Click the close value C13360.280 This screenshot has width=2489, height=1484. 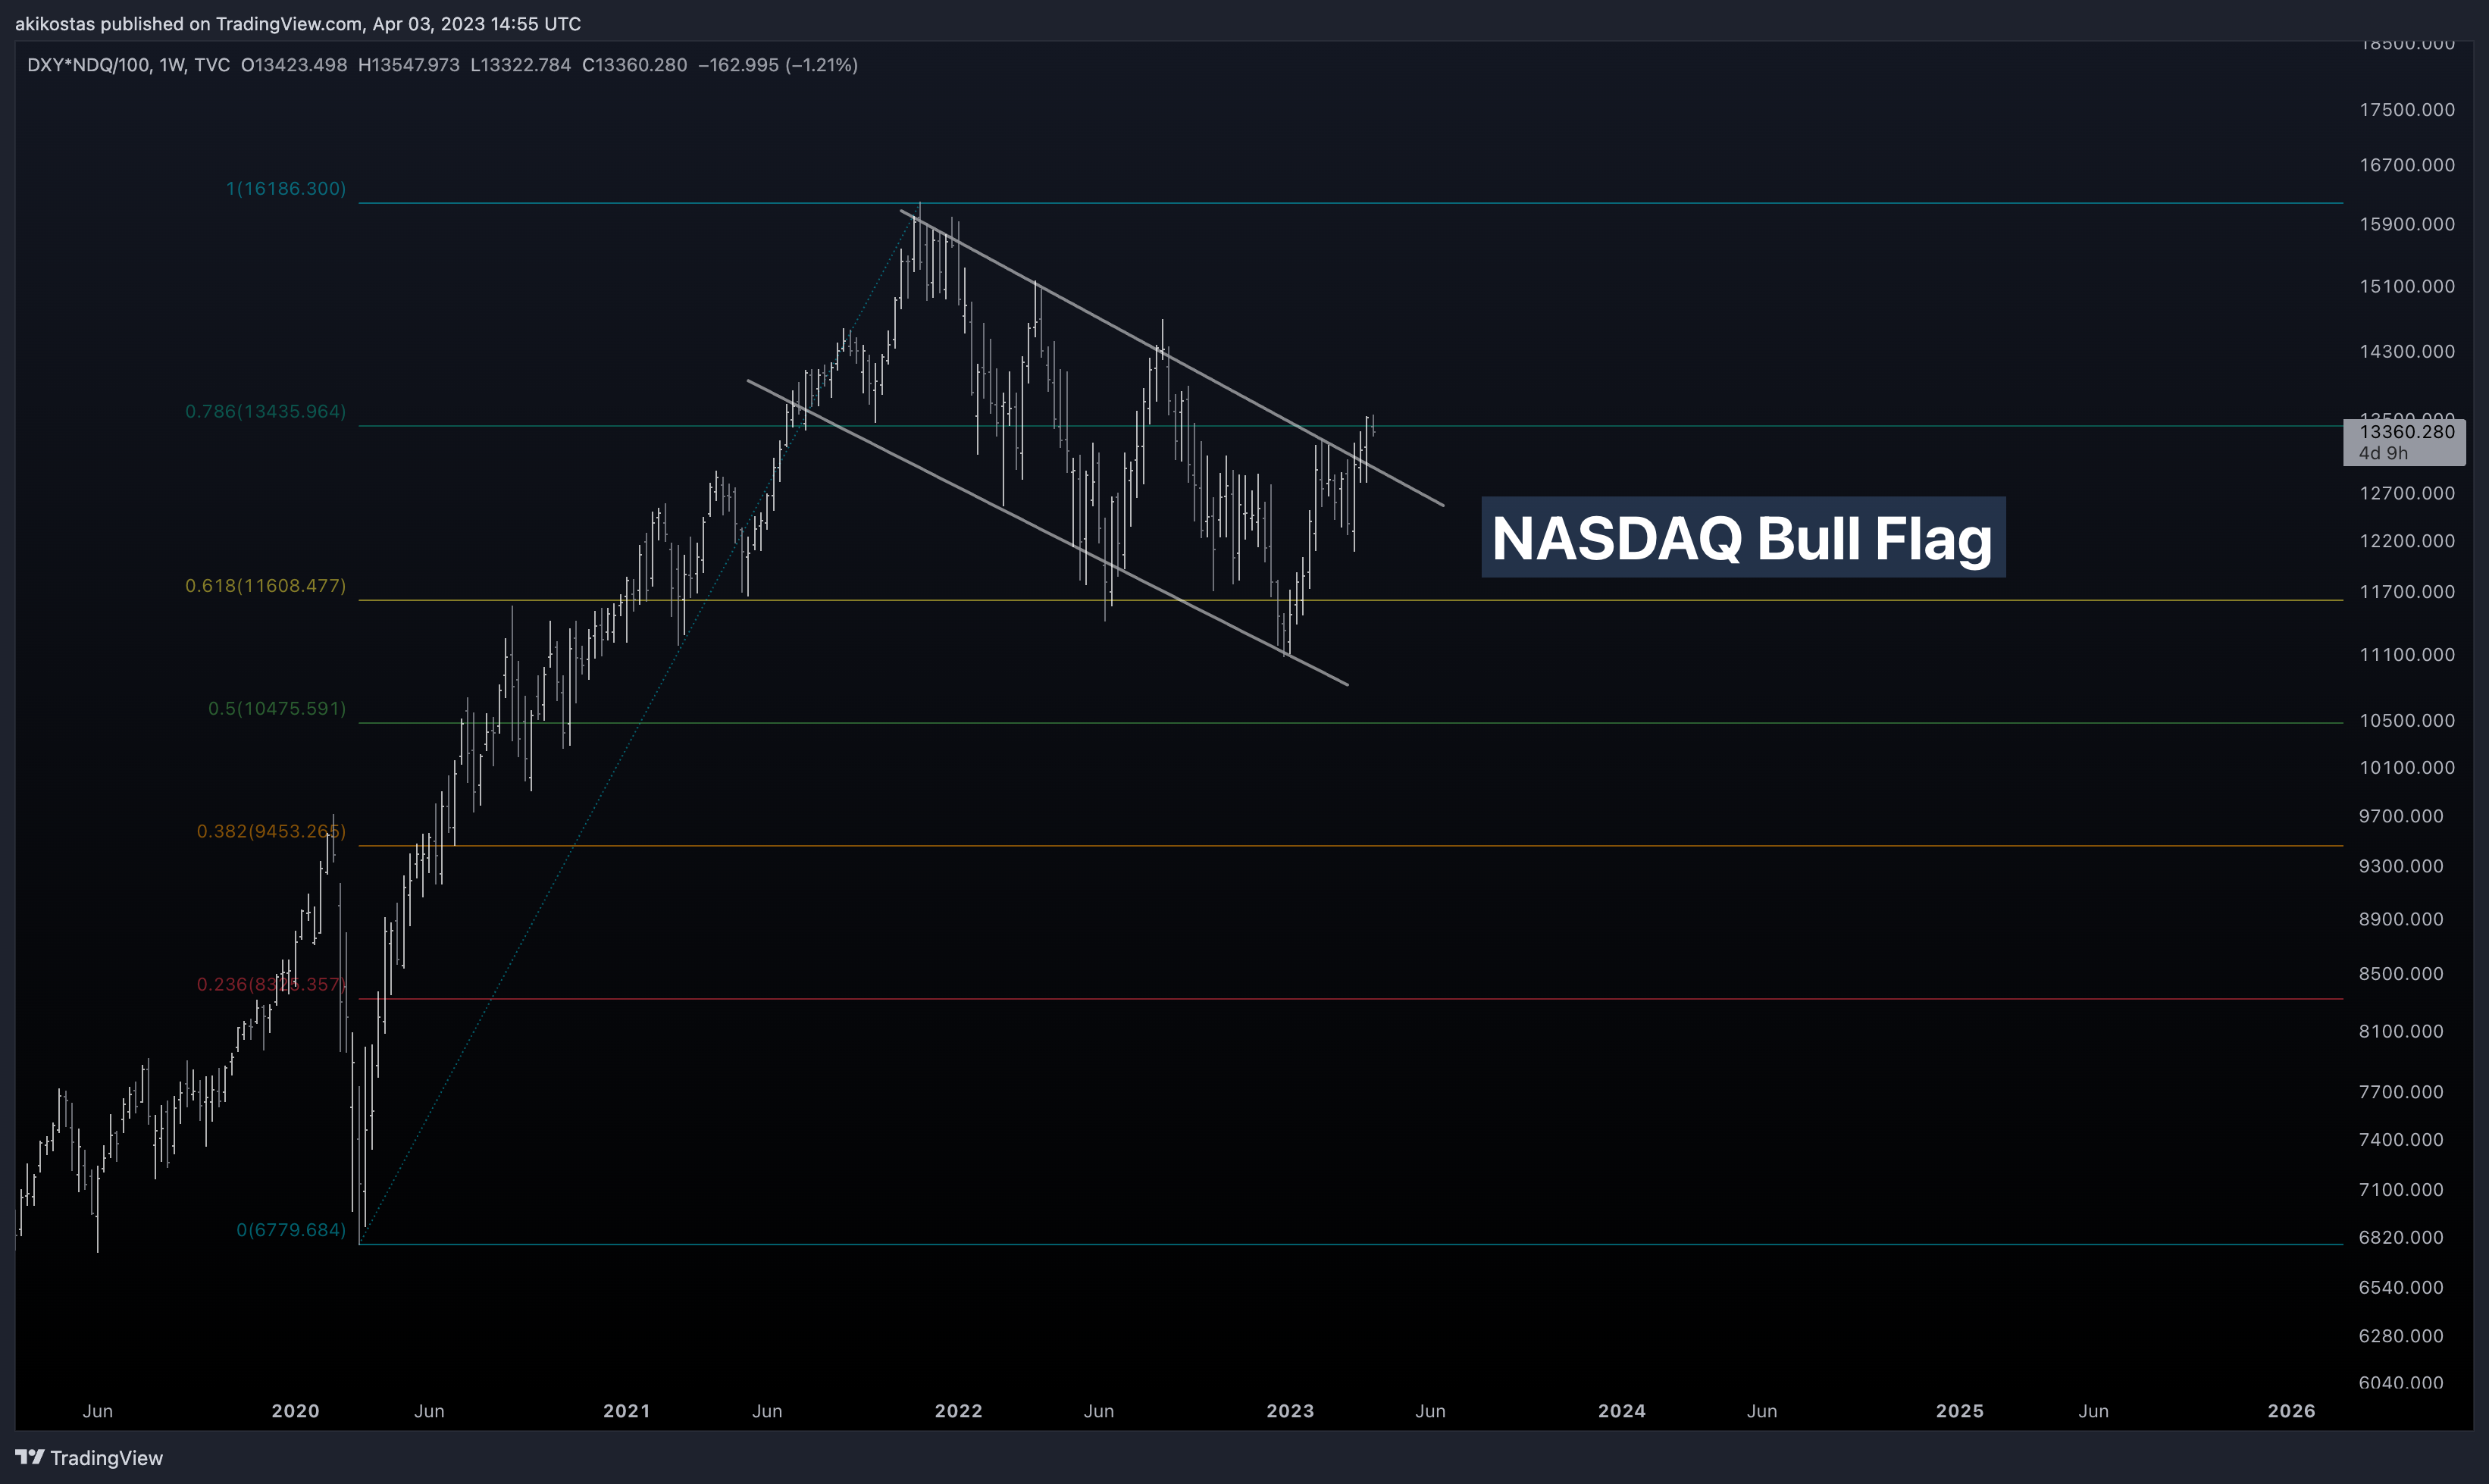(635, 65)
